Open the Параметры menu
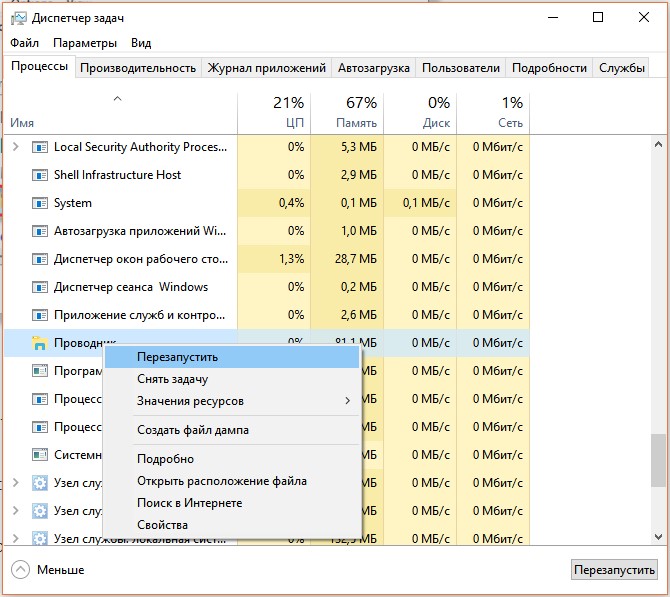This screenshot has width=670, height=597. click(85, 43)
